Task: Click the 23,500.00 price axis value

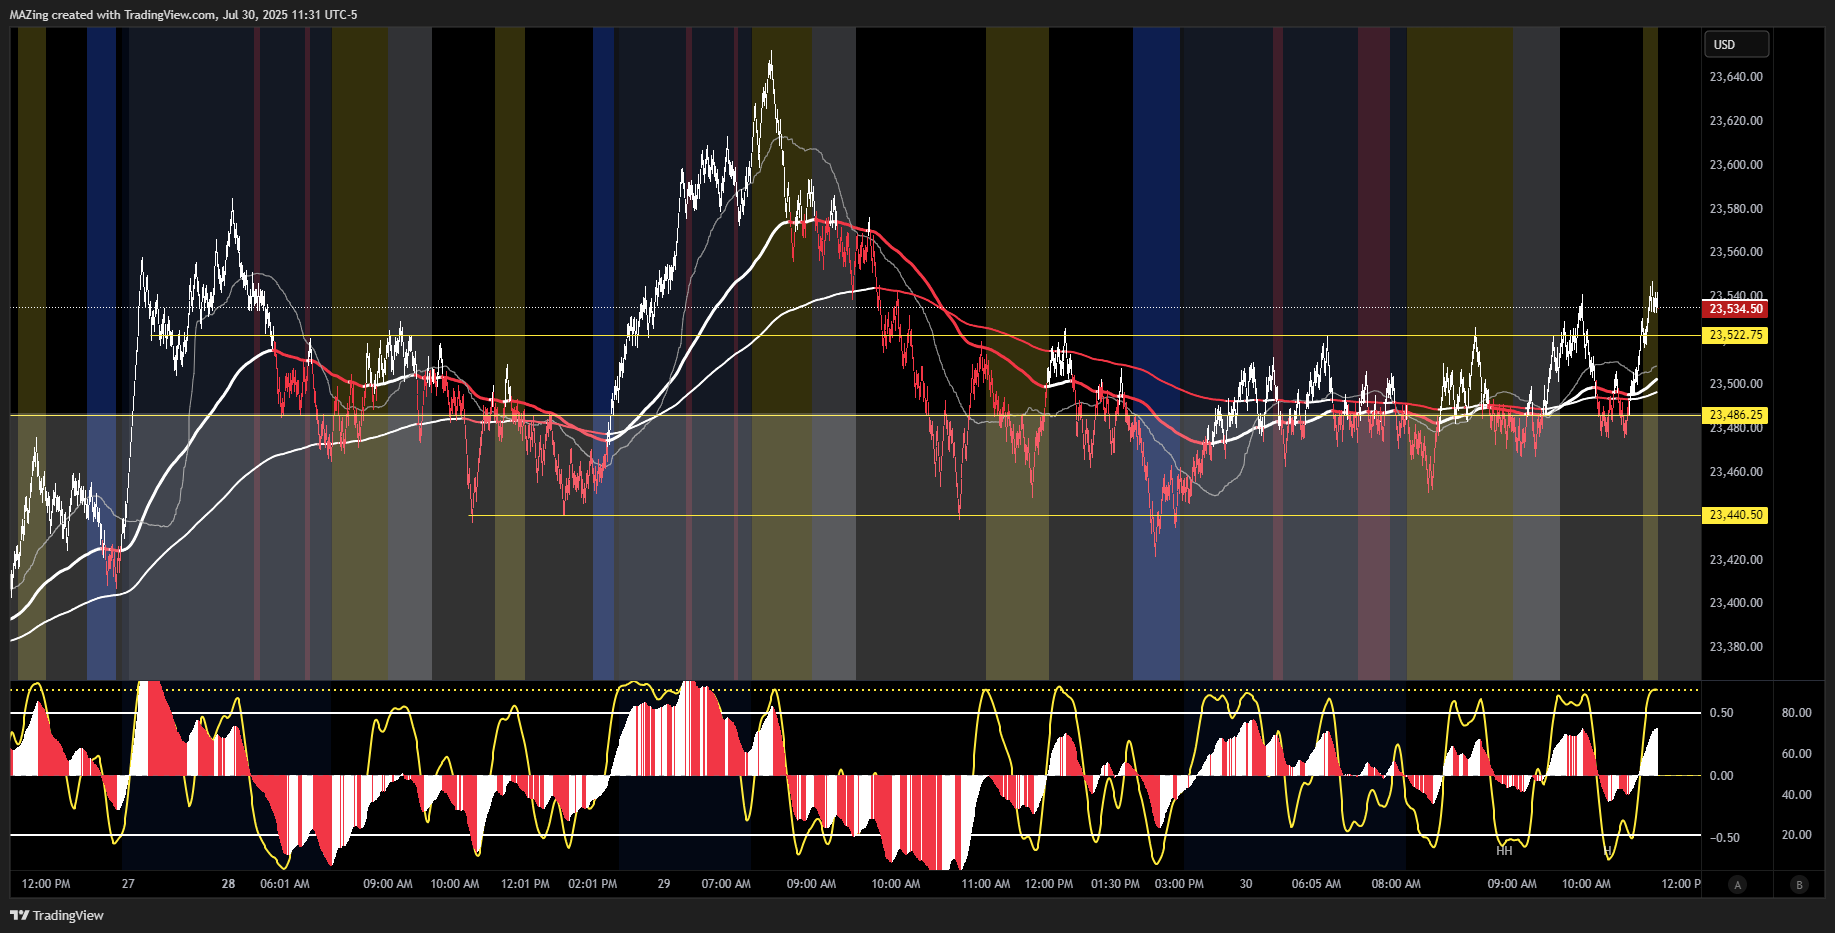Action: point(1736,384)
